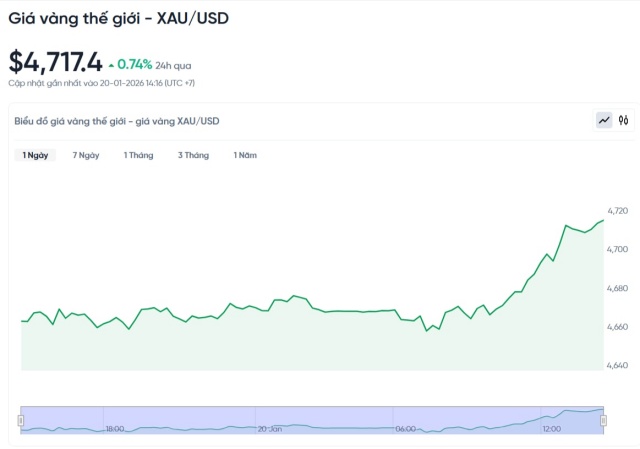Viewport: 640px width, 449px height.
Task: Click the 4,640 y-axis label
Action: click(x=618, y=366)
